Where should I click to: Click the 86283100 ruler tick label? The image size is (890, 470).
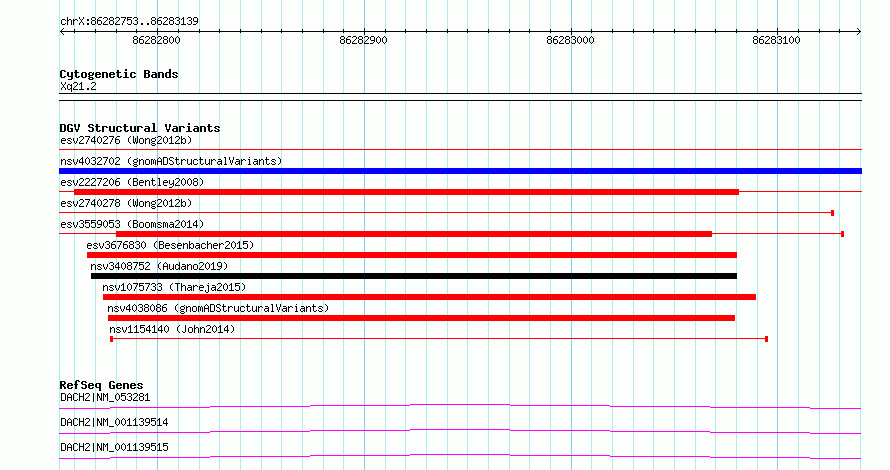coord(776,40)
